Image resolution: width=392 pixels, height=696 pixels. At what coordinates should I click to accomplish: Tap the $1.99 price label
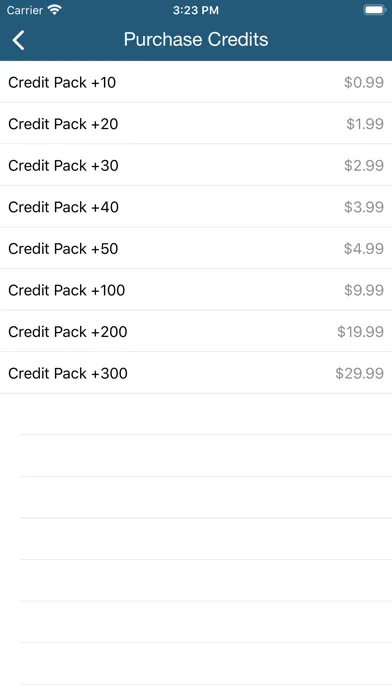point(365,123)
